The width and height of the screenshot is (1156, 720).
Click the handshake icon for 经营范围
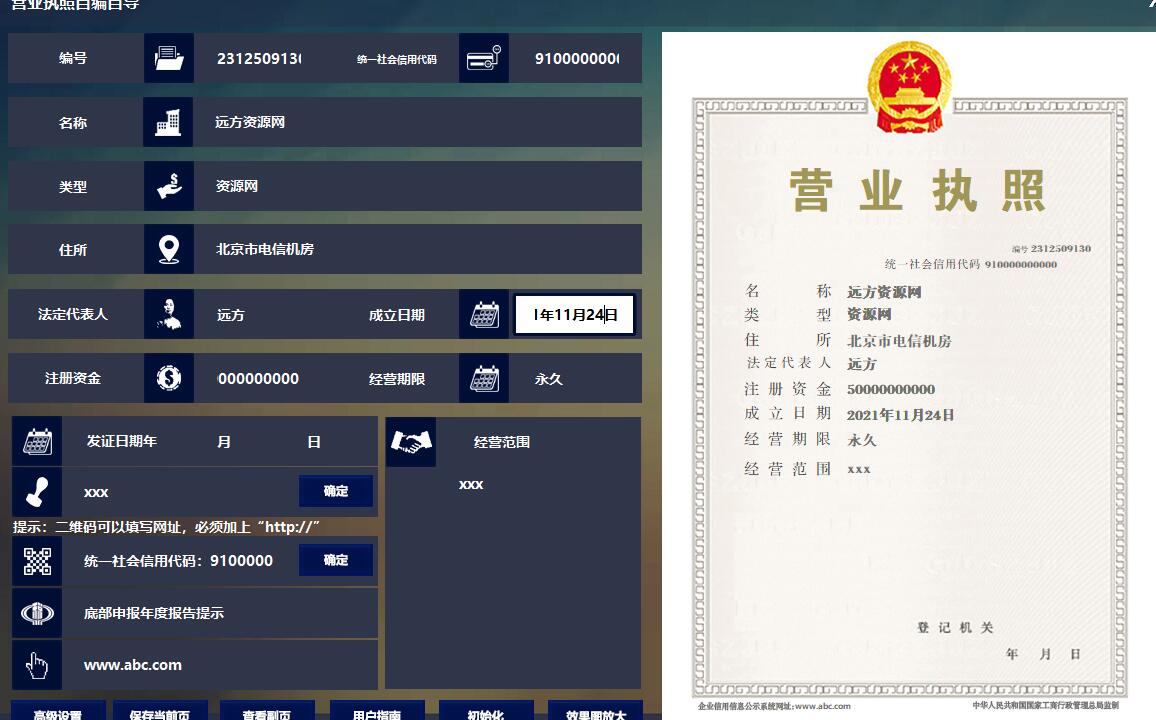(411, 442)
